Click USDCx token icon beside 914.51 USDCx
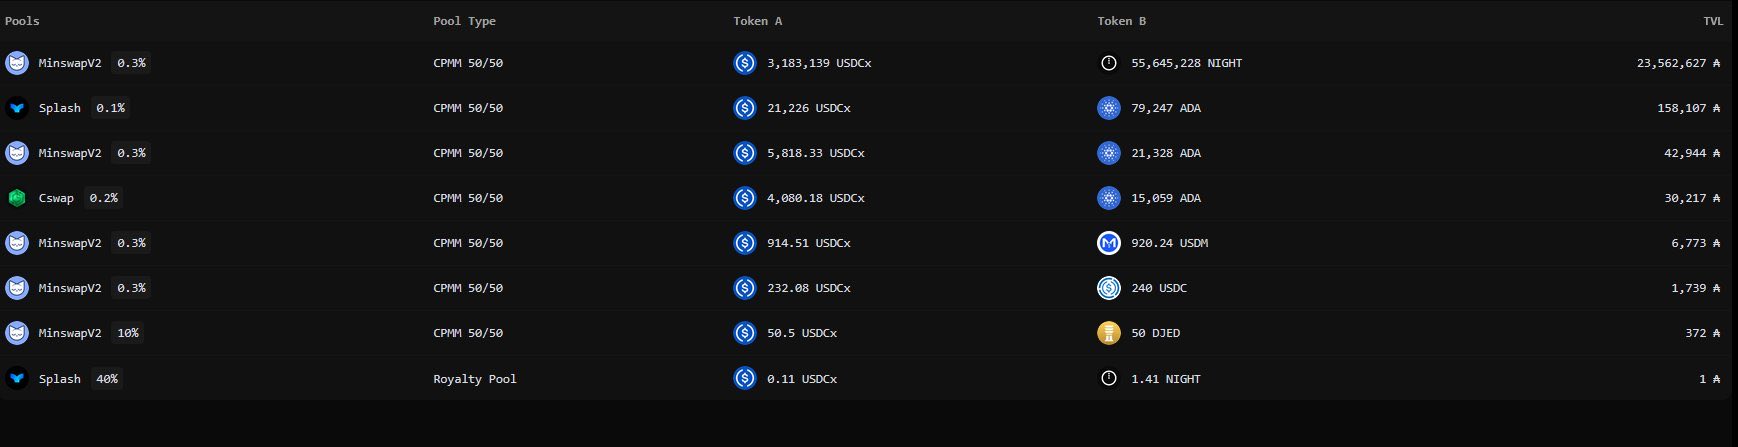 tap(745, 243)
